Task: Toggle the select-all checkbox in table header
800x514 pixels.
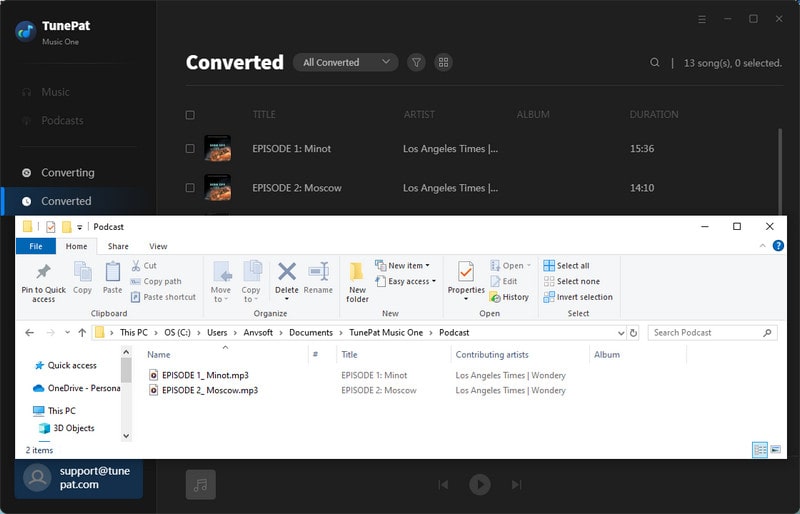Action: pyautogui.click(x=190, y=115)
